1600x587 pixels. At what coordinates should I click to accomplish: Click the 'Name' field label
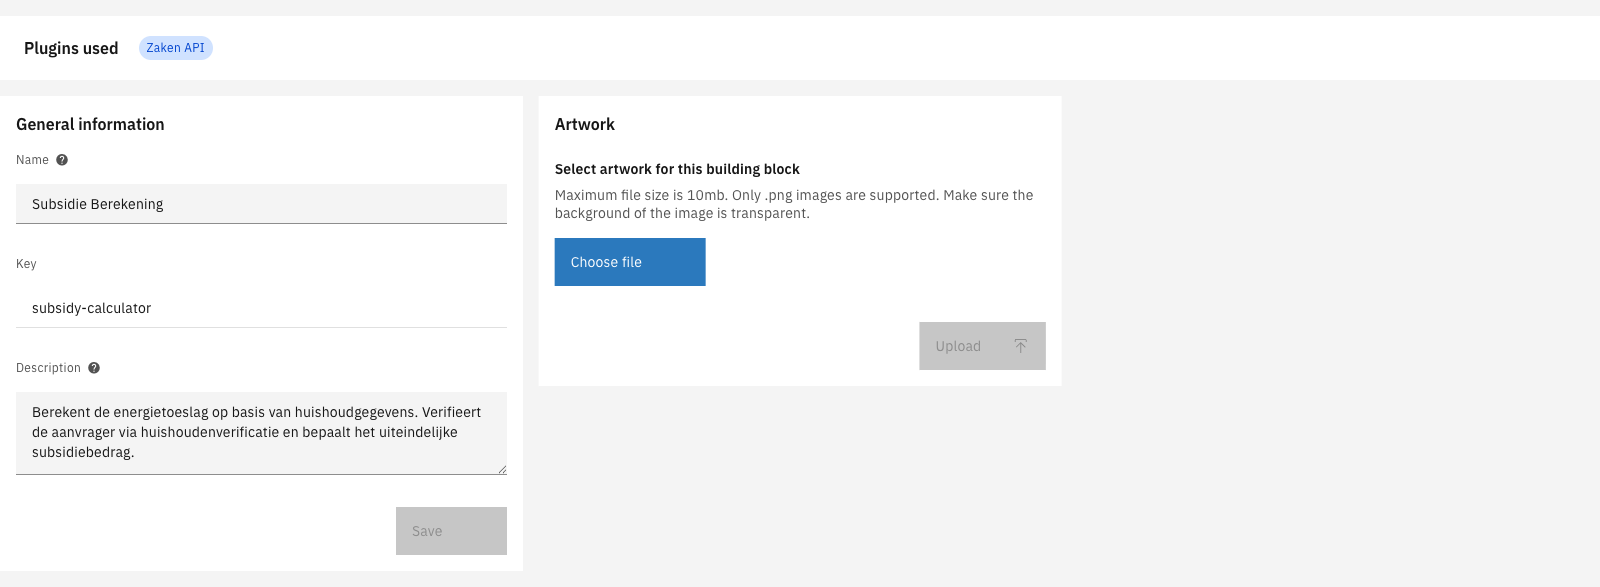(x=32, y=160)
